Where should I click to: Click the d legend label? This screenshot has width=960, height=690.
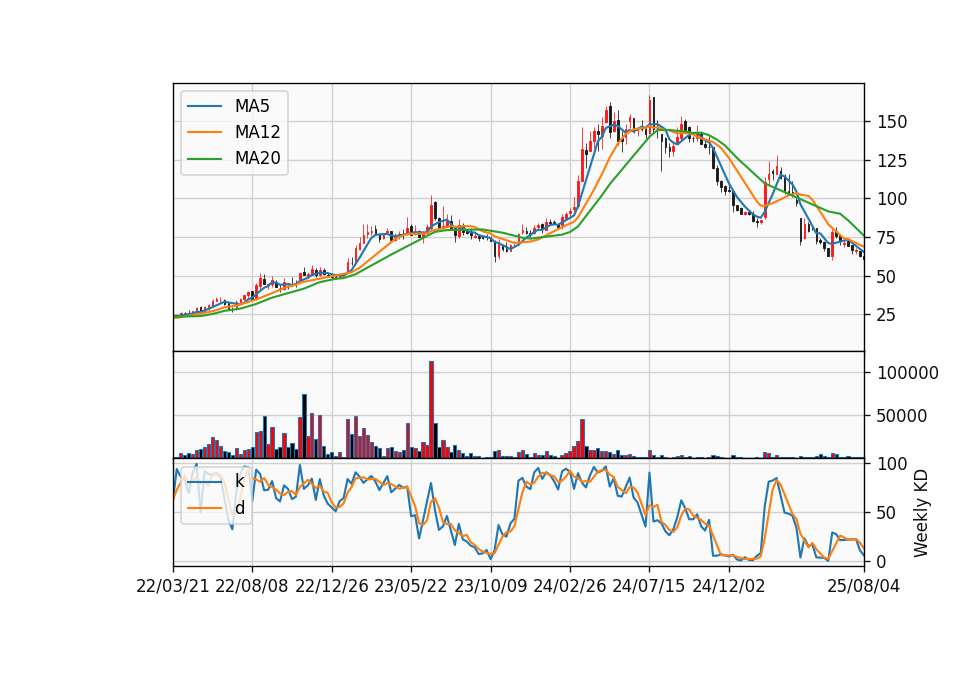pyautogui.click(x=239, y=508)
